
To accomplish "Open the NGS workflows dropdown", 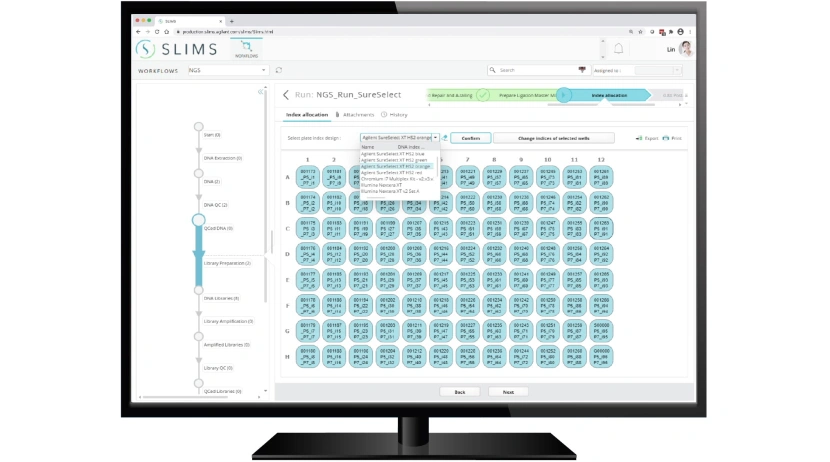I will click(228, 70).
